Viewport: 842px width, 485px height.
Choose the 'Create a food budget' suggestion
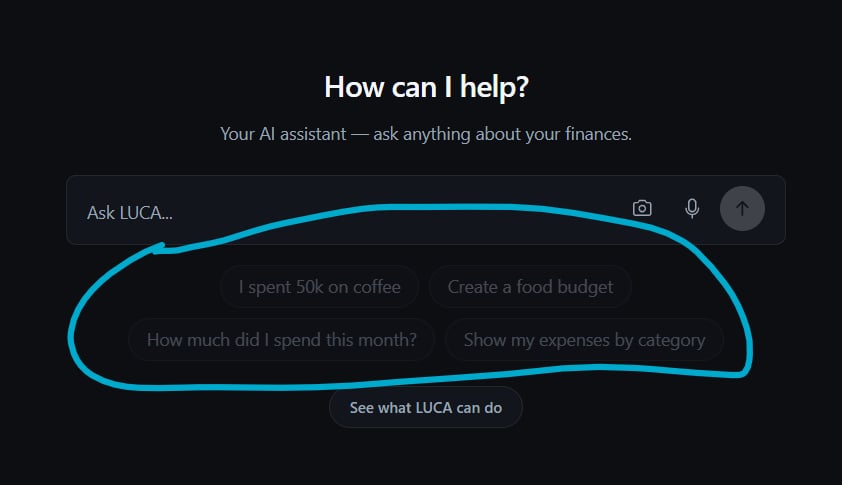point(530,287)
